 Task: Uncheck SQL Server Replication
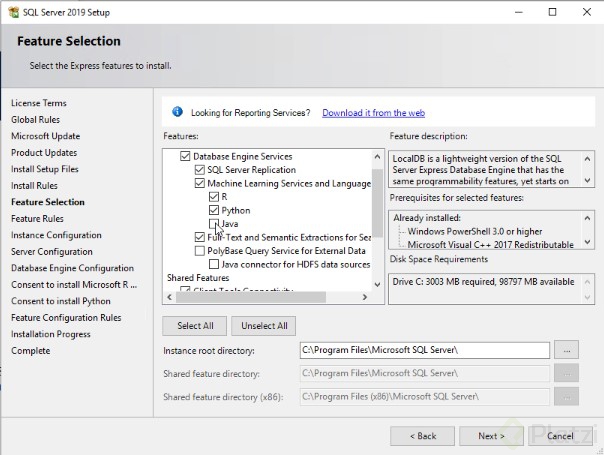tap(200, 170)
